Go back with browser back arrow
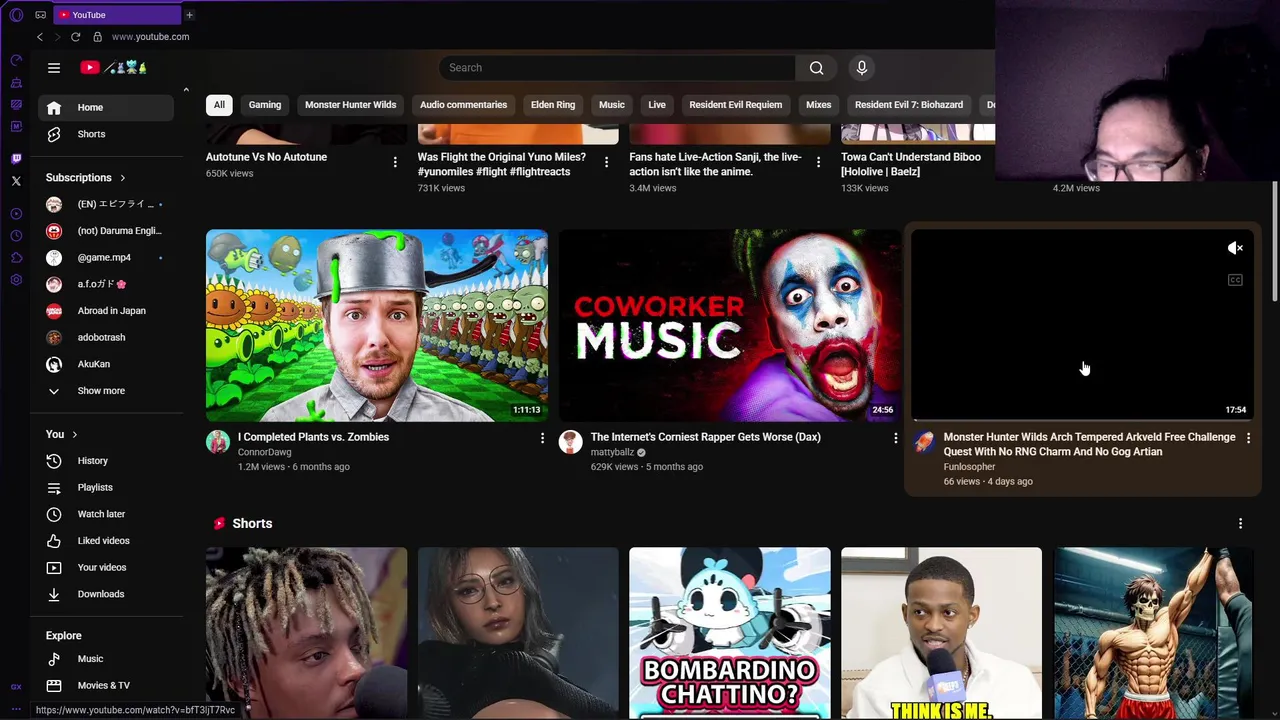This screenshot has width=1280, height=720. tap(40, 37)
